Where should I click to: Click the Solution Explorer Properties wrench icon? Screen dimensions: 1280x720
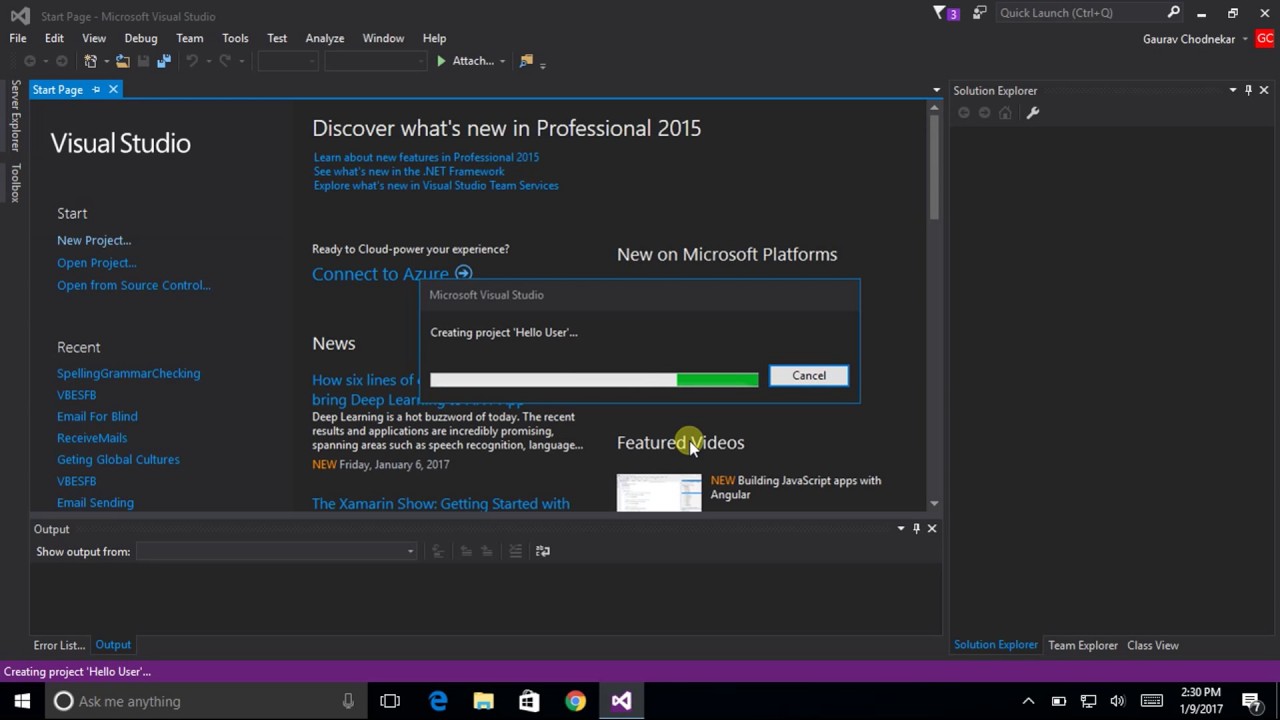pyautogui.click(x=1033, y=113)
